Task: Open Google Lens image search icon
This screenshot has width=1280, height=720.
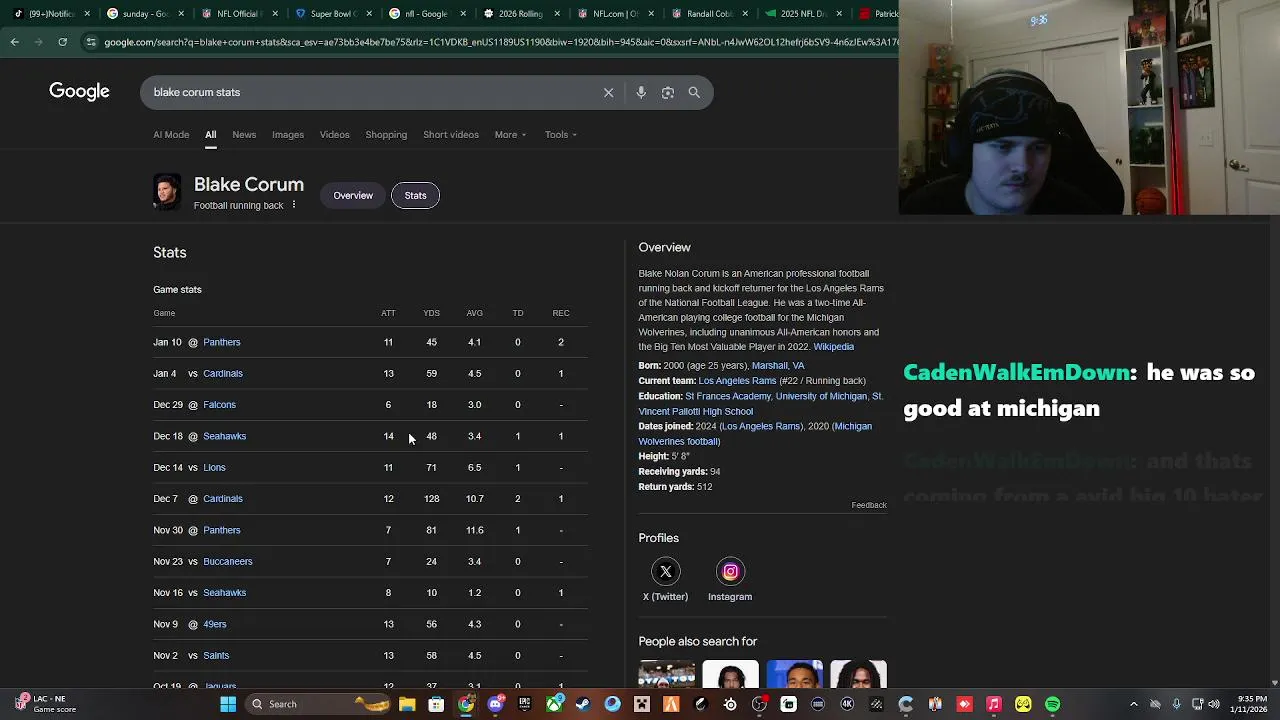Action: 668,92
